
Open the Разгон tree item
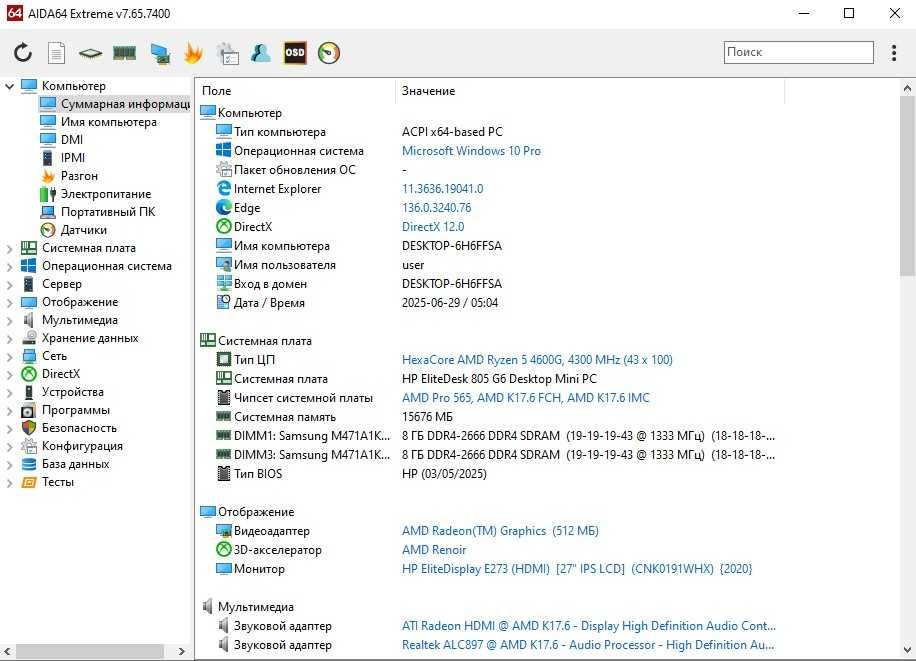(79, 176)
